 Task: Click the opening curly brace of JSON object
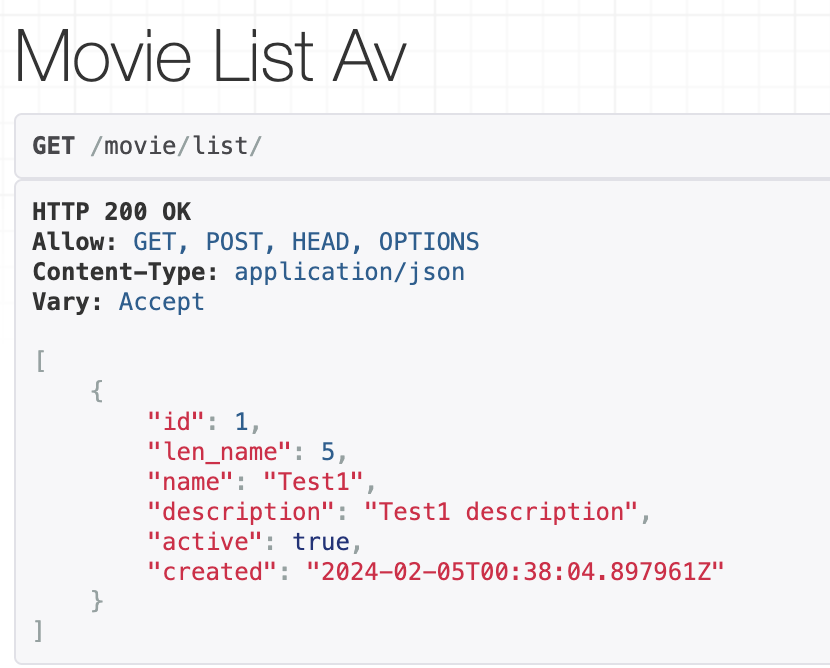(x=97, y=392)
